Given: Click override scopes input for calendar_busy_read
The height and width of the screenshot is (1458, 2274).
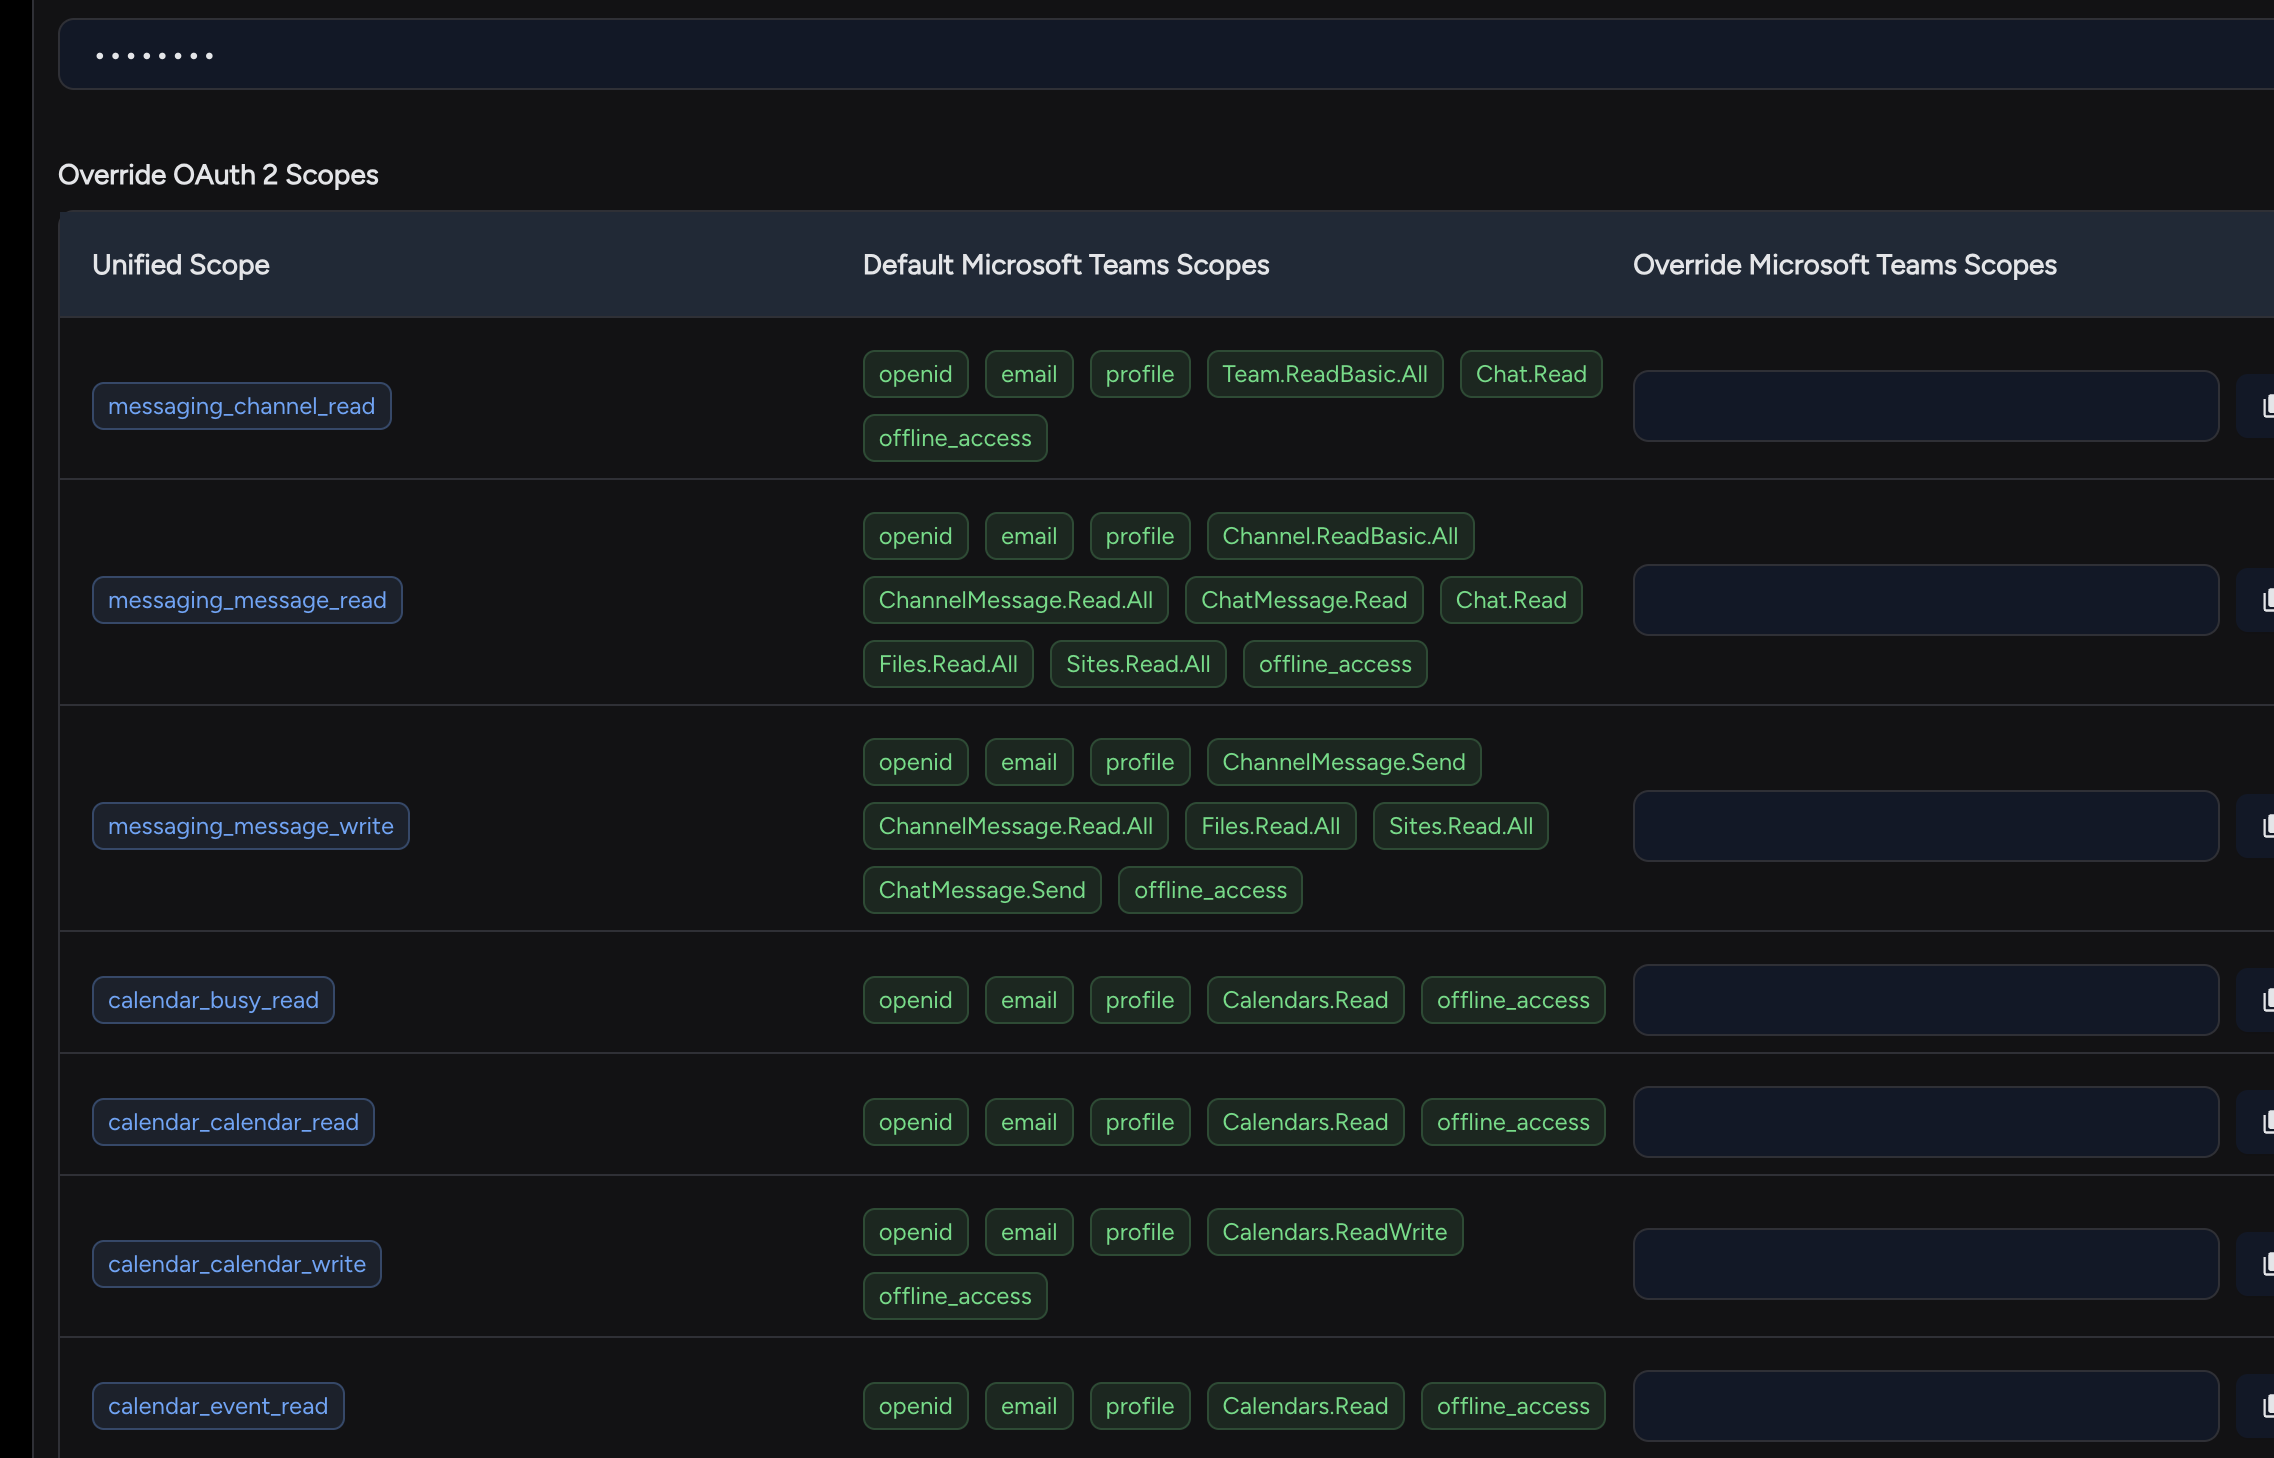Looking at the screenshot, I should point(1926,1000).
